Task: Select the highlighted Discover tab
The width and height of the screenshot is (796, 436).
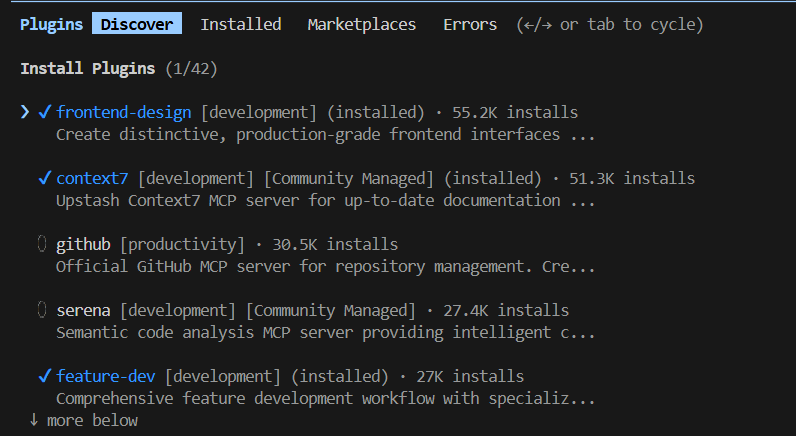Action: point(137,24)
